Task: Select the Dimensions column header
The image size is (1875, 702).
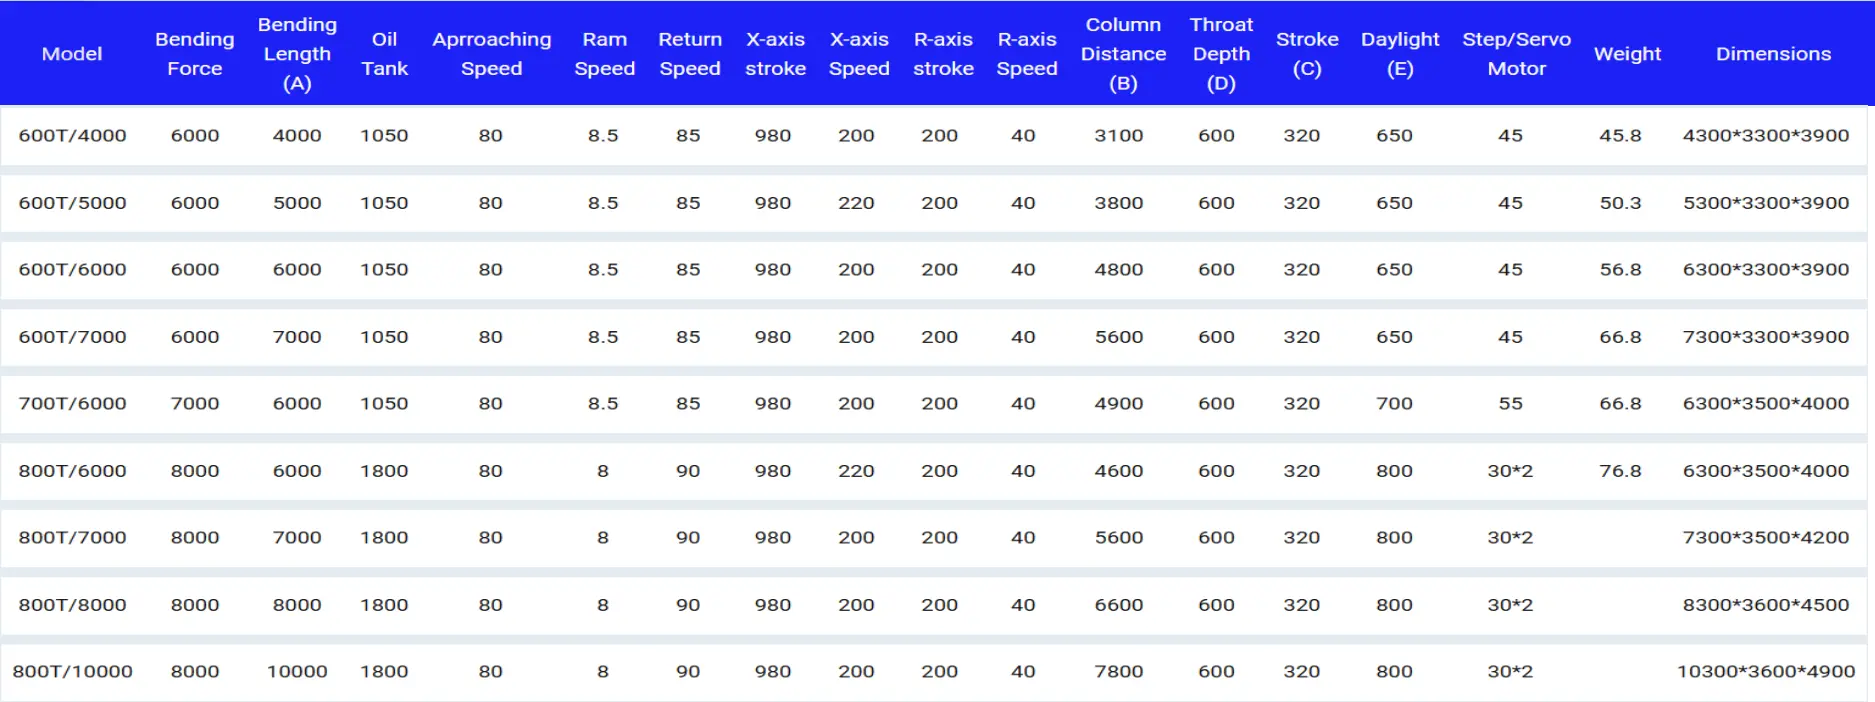Action: [x=1774, y=54]
